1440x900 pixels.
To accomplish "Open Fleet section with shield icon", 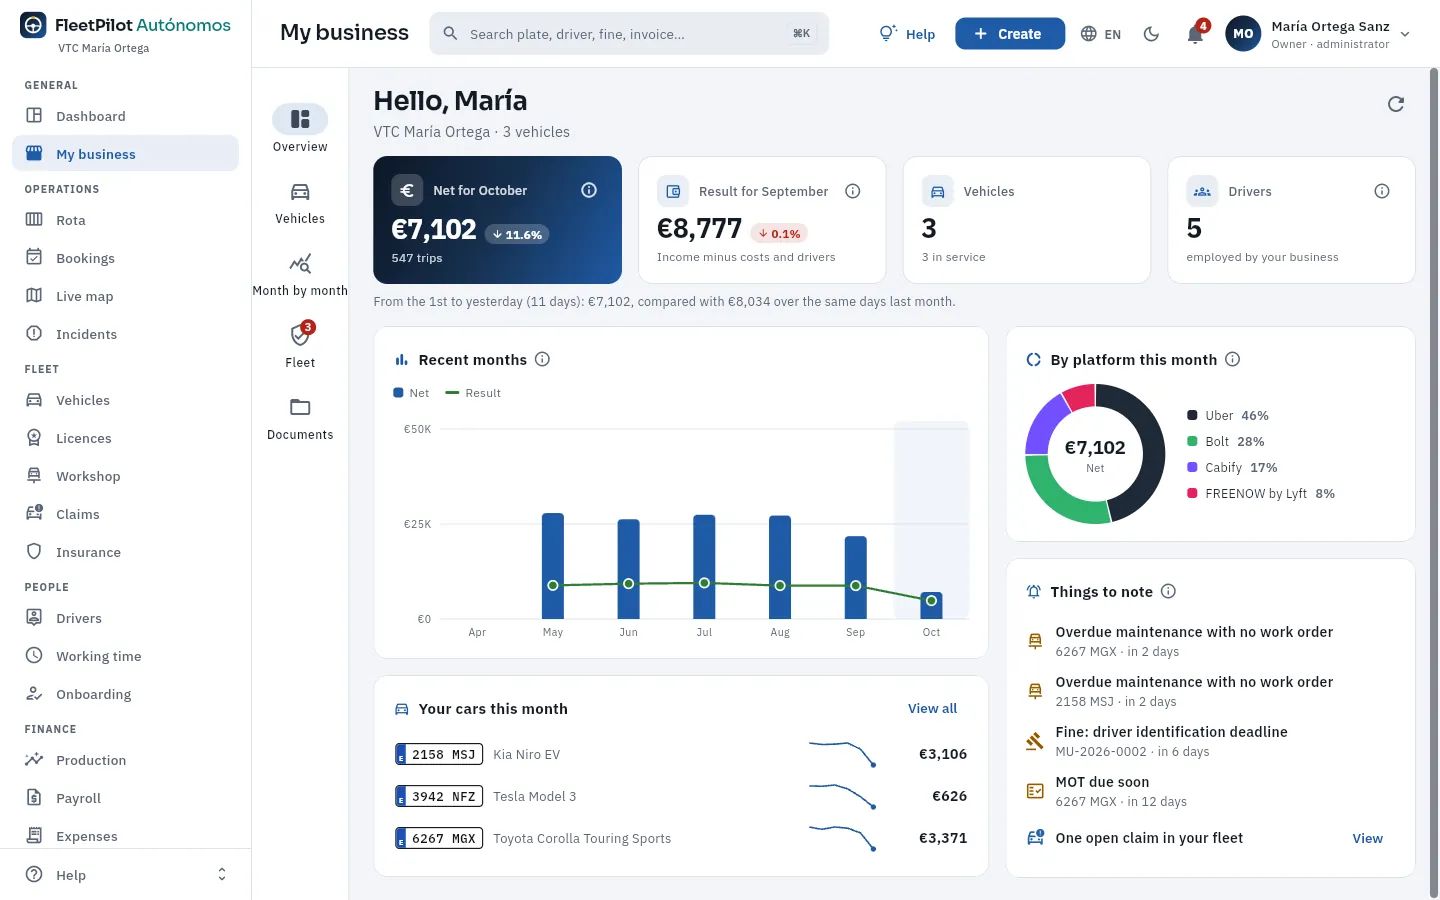I will 300,345.
